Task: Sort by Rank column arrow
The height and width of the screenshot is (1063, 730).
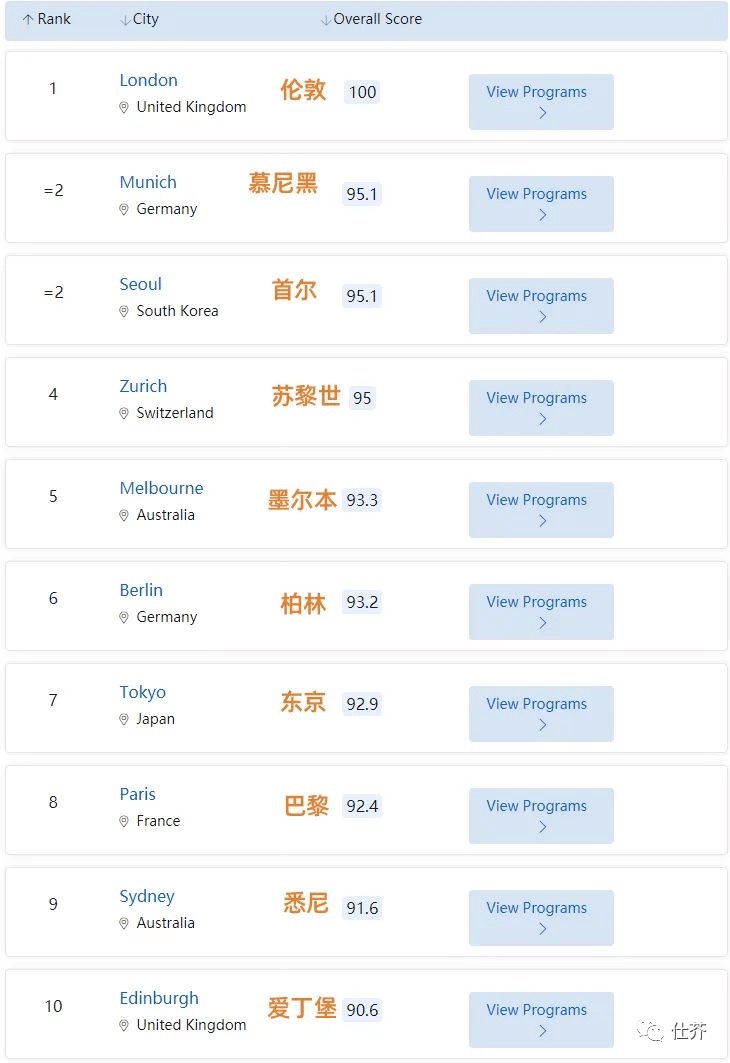Action: 28,20
